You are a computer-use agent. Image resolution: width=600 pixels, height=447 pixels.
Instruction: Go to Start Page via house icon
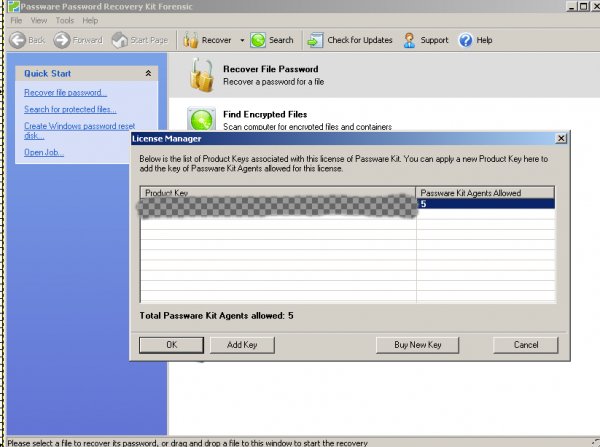click(x=120, y=40)
